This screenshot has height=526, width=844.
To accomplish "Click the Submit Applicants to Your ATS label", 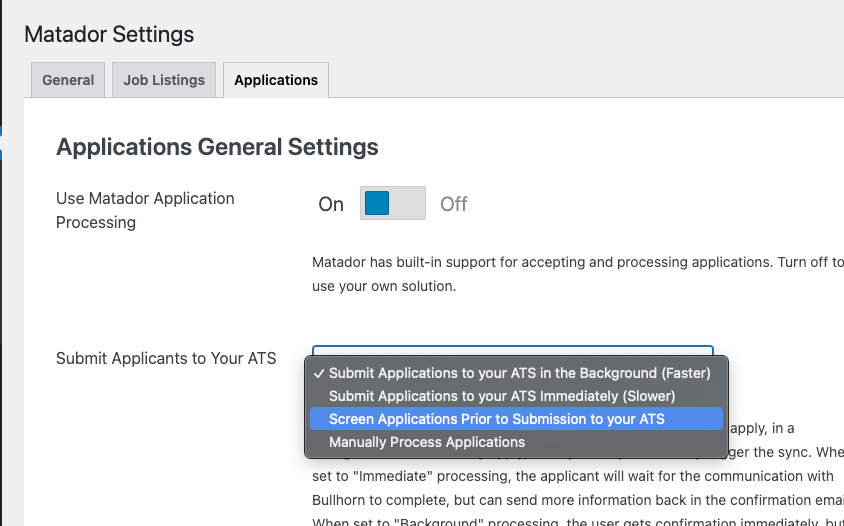I will tap(166, 358).
